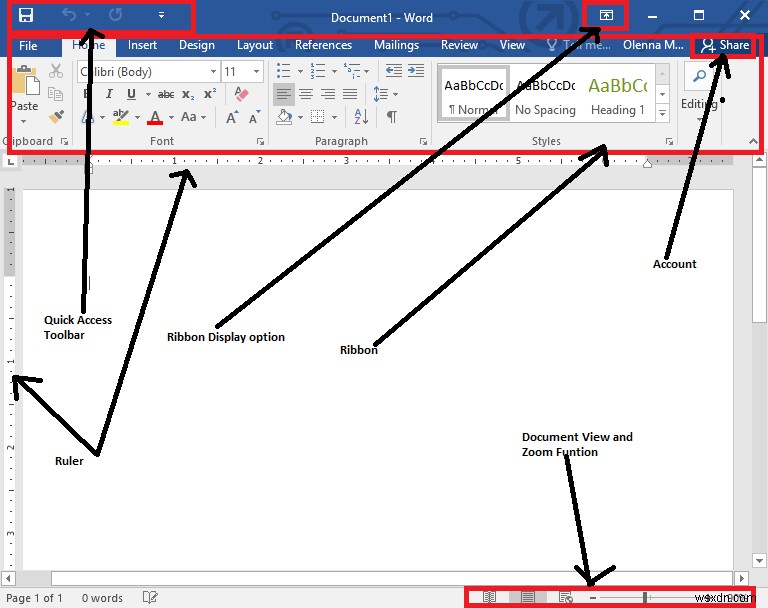Switch to the References tab
Viewport: 768px width, 608px height.
click(x=323, y=45)
